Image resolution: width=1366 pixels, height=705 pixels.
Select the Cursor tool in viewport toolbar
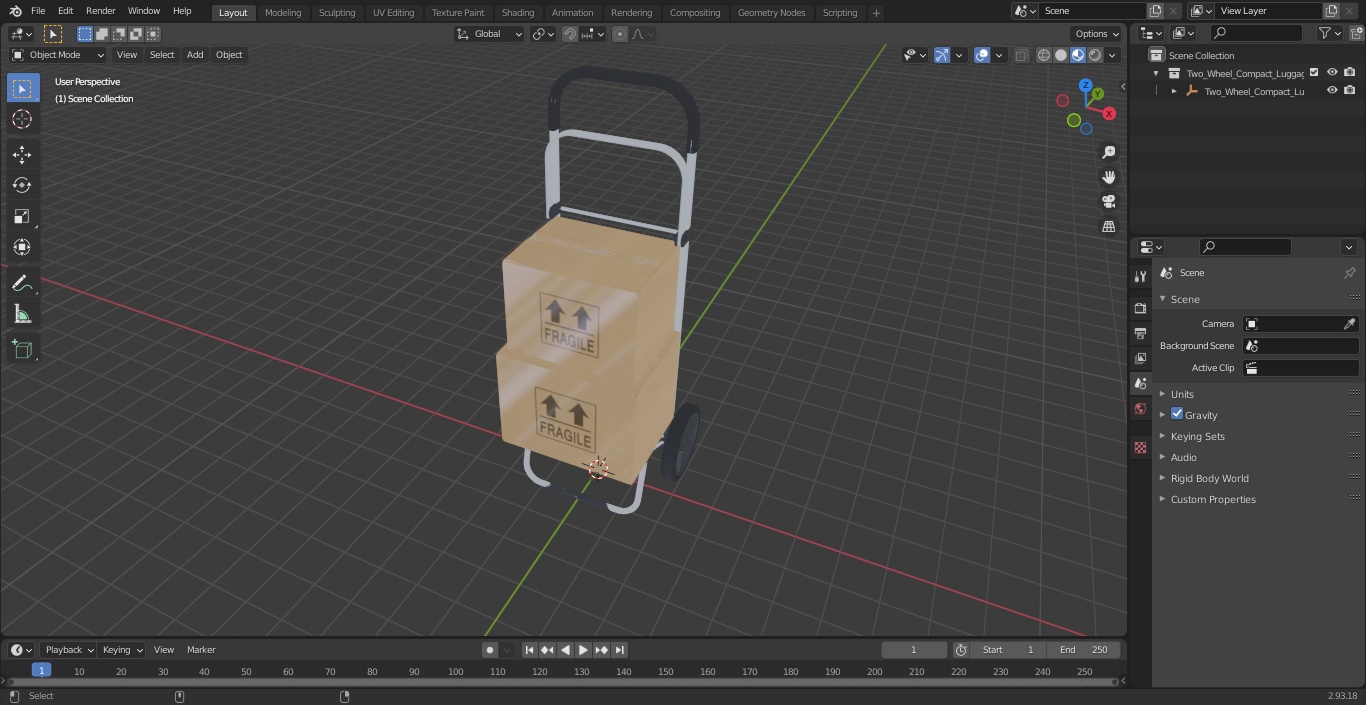(x=22, y=120)
